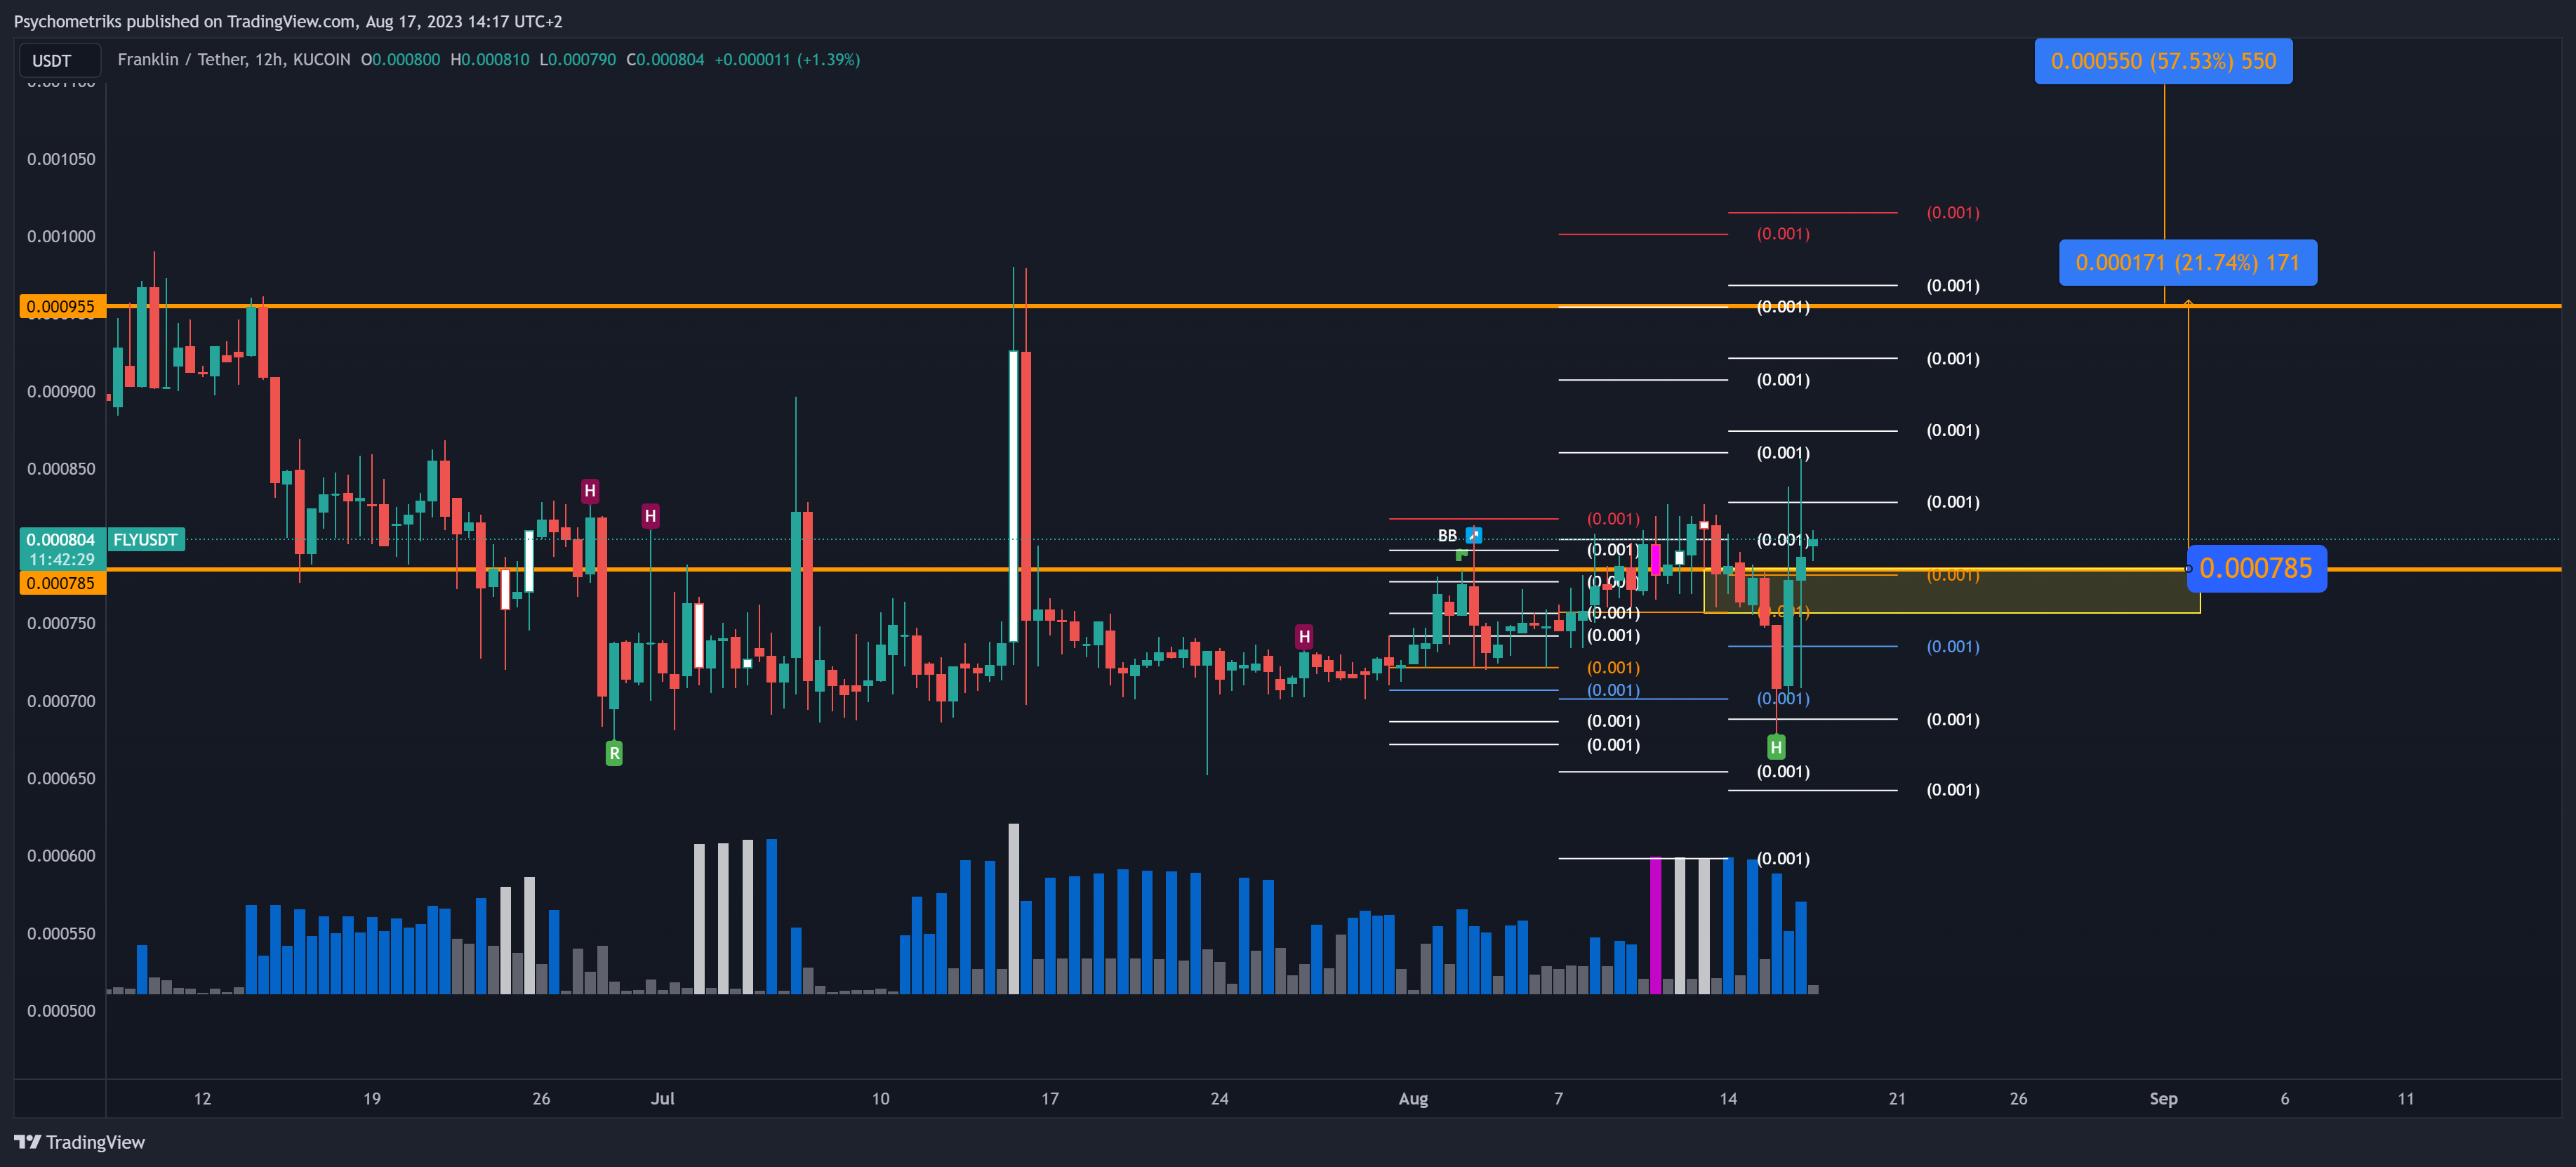Click the 0.000500 price scale label
2576x1167 pixels.
[61, 1011]
